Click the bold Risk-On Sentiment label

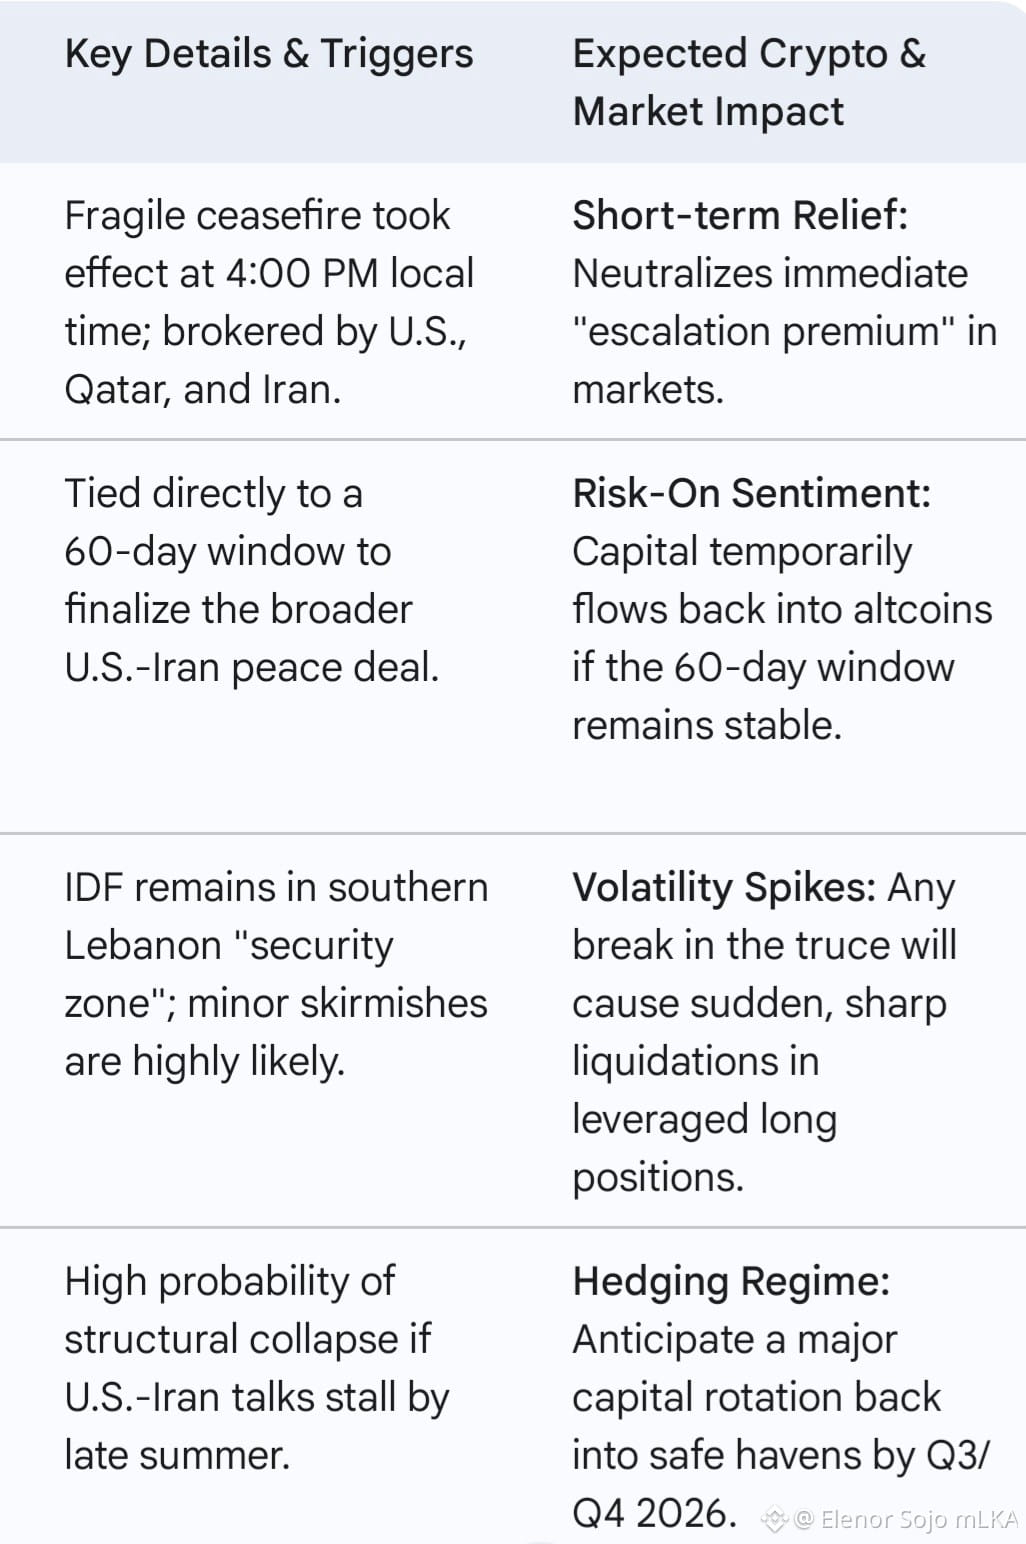[x=751, y=493]
